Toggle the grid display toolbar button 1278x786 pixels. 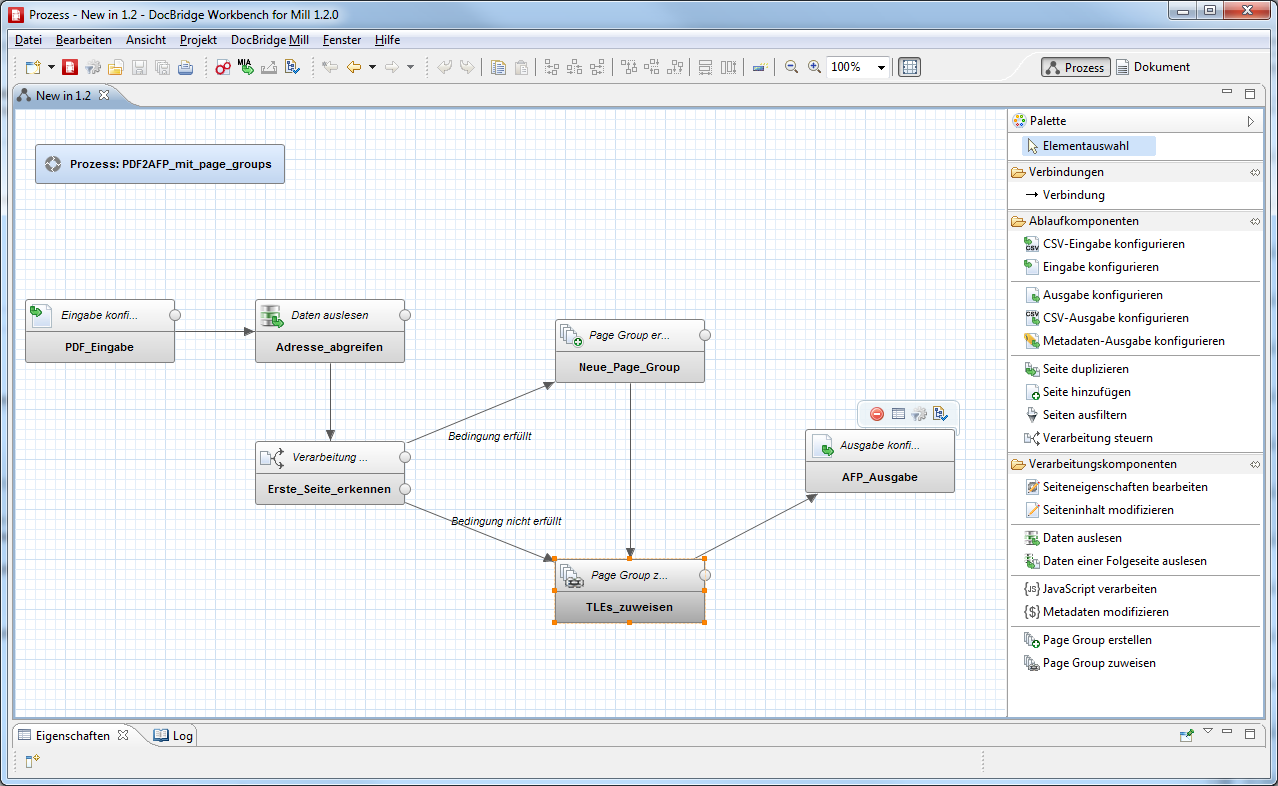909,67
